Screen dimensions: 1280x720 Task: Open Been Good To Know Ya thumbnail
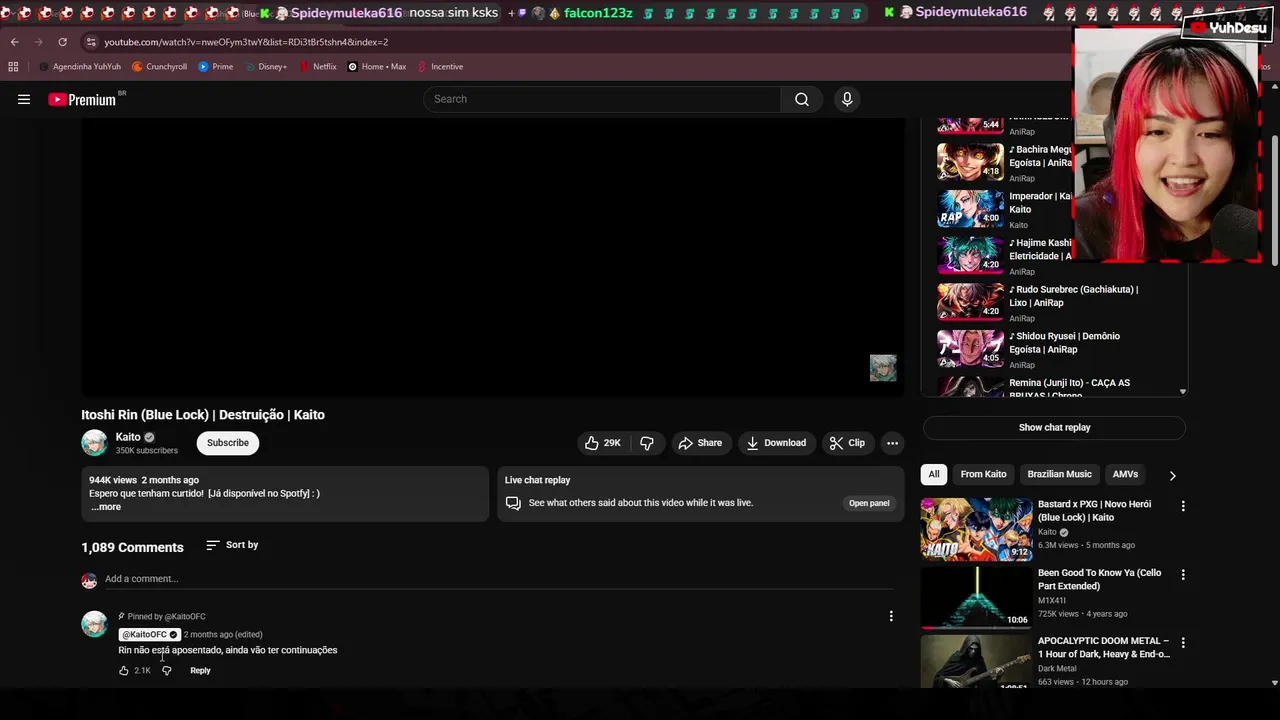[x=976, y=597]
